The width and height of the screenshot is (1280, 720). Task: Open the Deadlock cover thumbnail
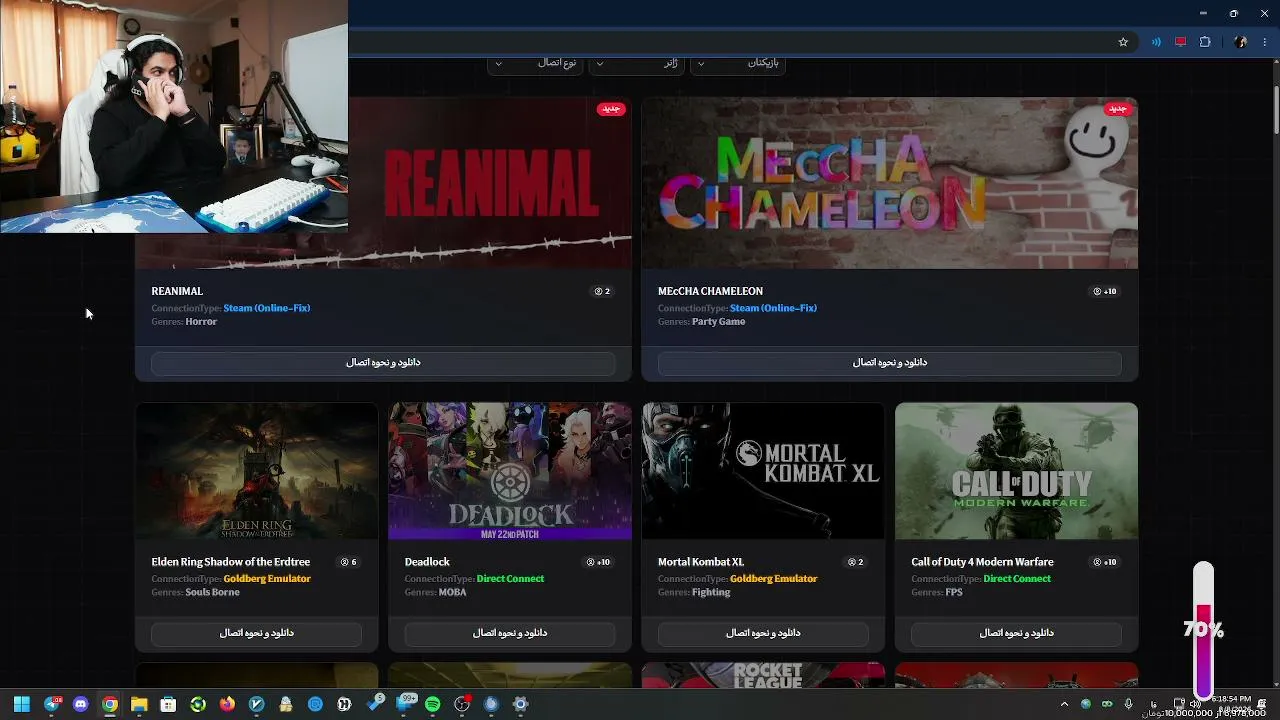pyautogui.click(x=510, y=471)
